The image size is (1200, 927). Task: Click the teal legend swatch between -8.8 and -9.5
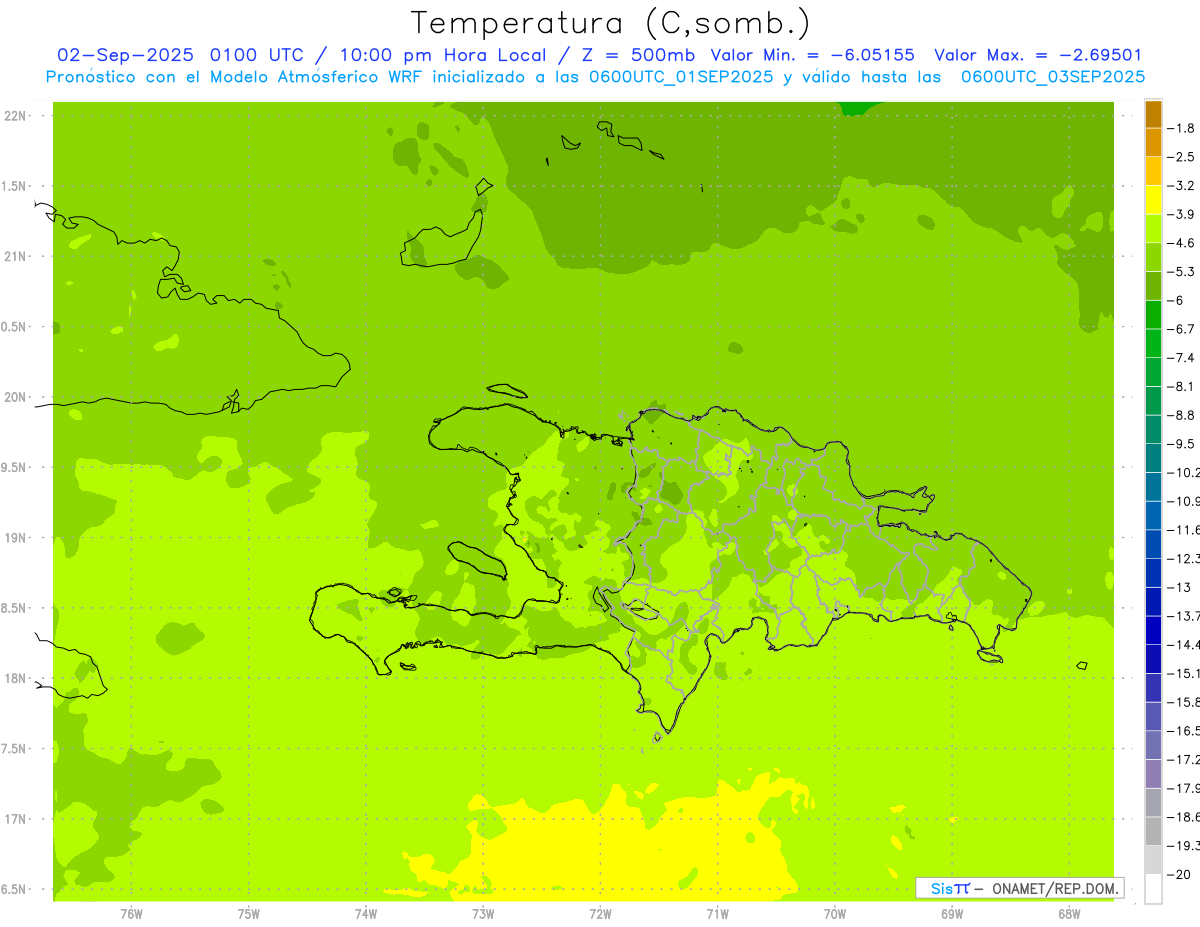(x=1153, y=429)
